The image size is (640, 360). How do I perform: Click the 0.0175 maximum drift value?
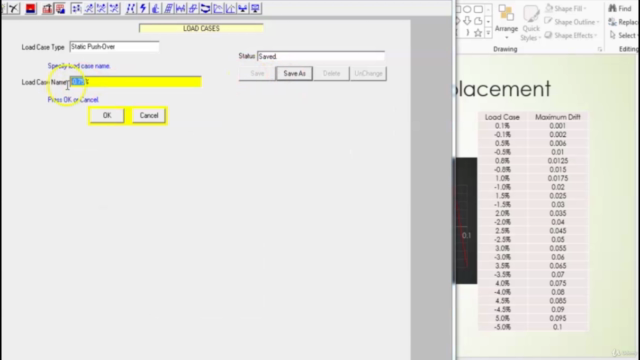click(x=558, y=178)
